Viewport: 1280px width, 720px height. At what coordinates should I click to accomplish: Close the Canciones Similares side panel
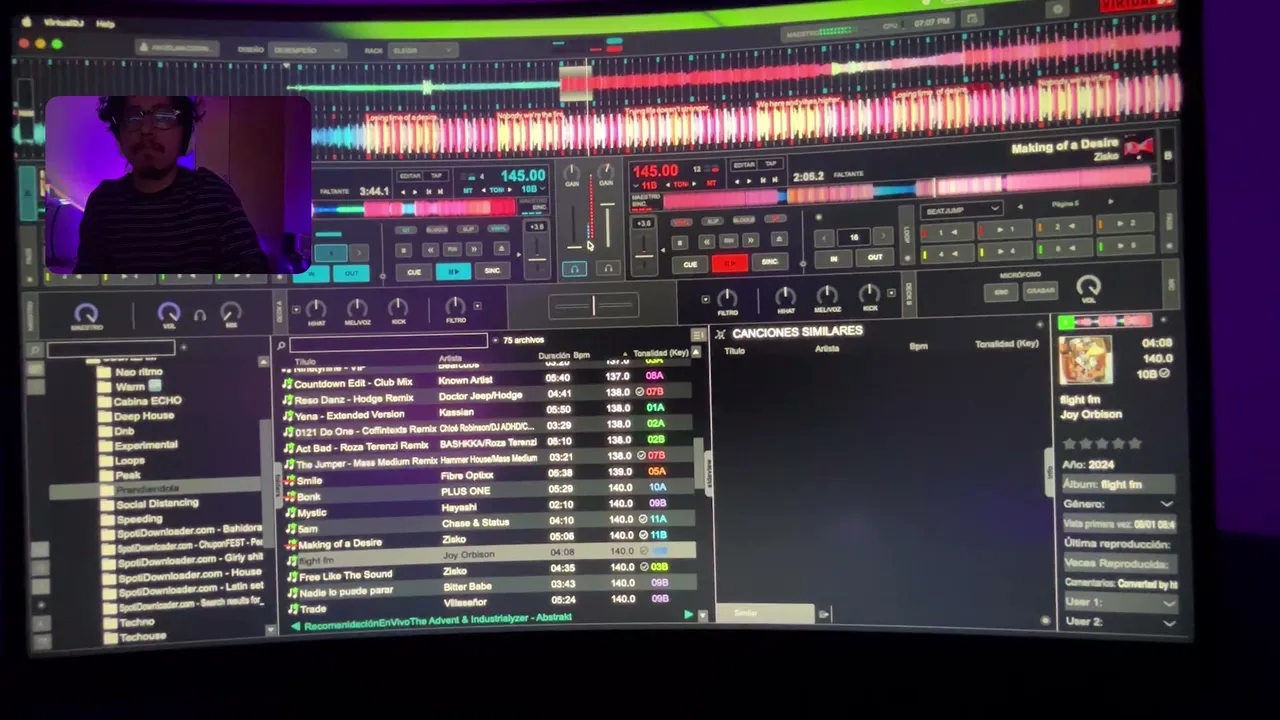coord(720,333)
